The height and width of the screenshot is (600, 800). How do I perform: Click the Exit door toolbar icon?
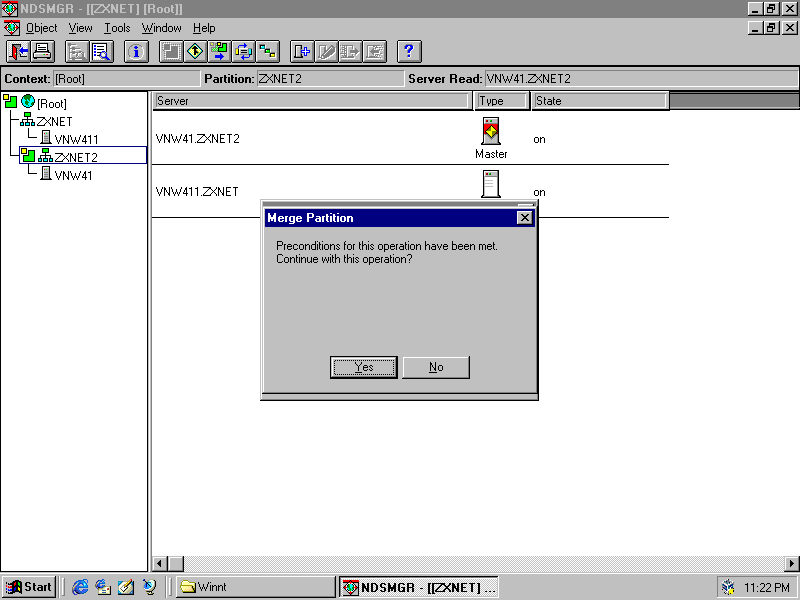(18, 52)
